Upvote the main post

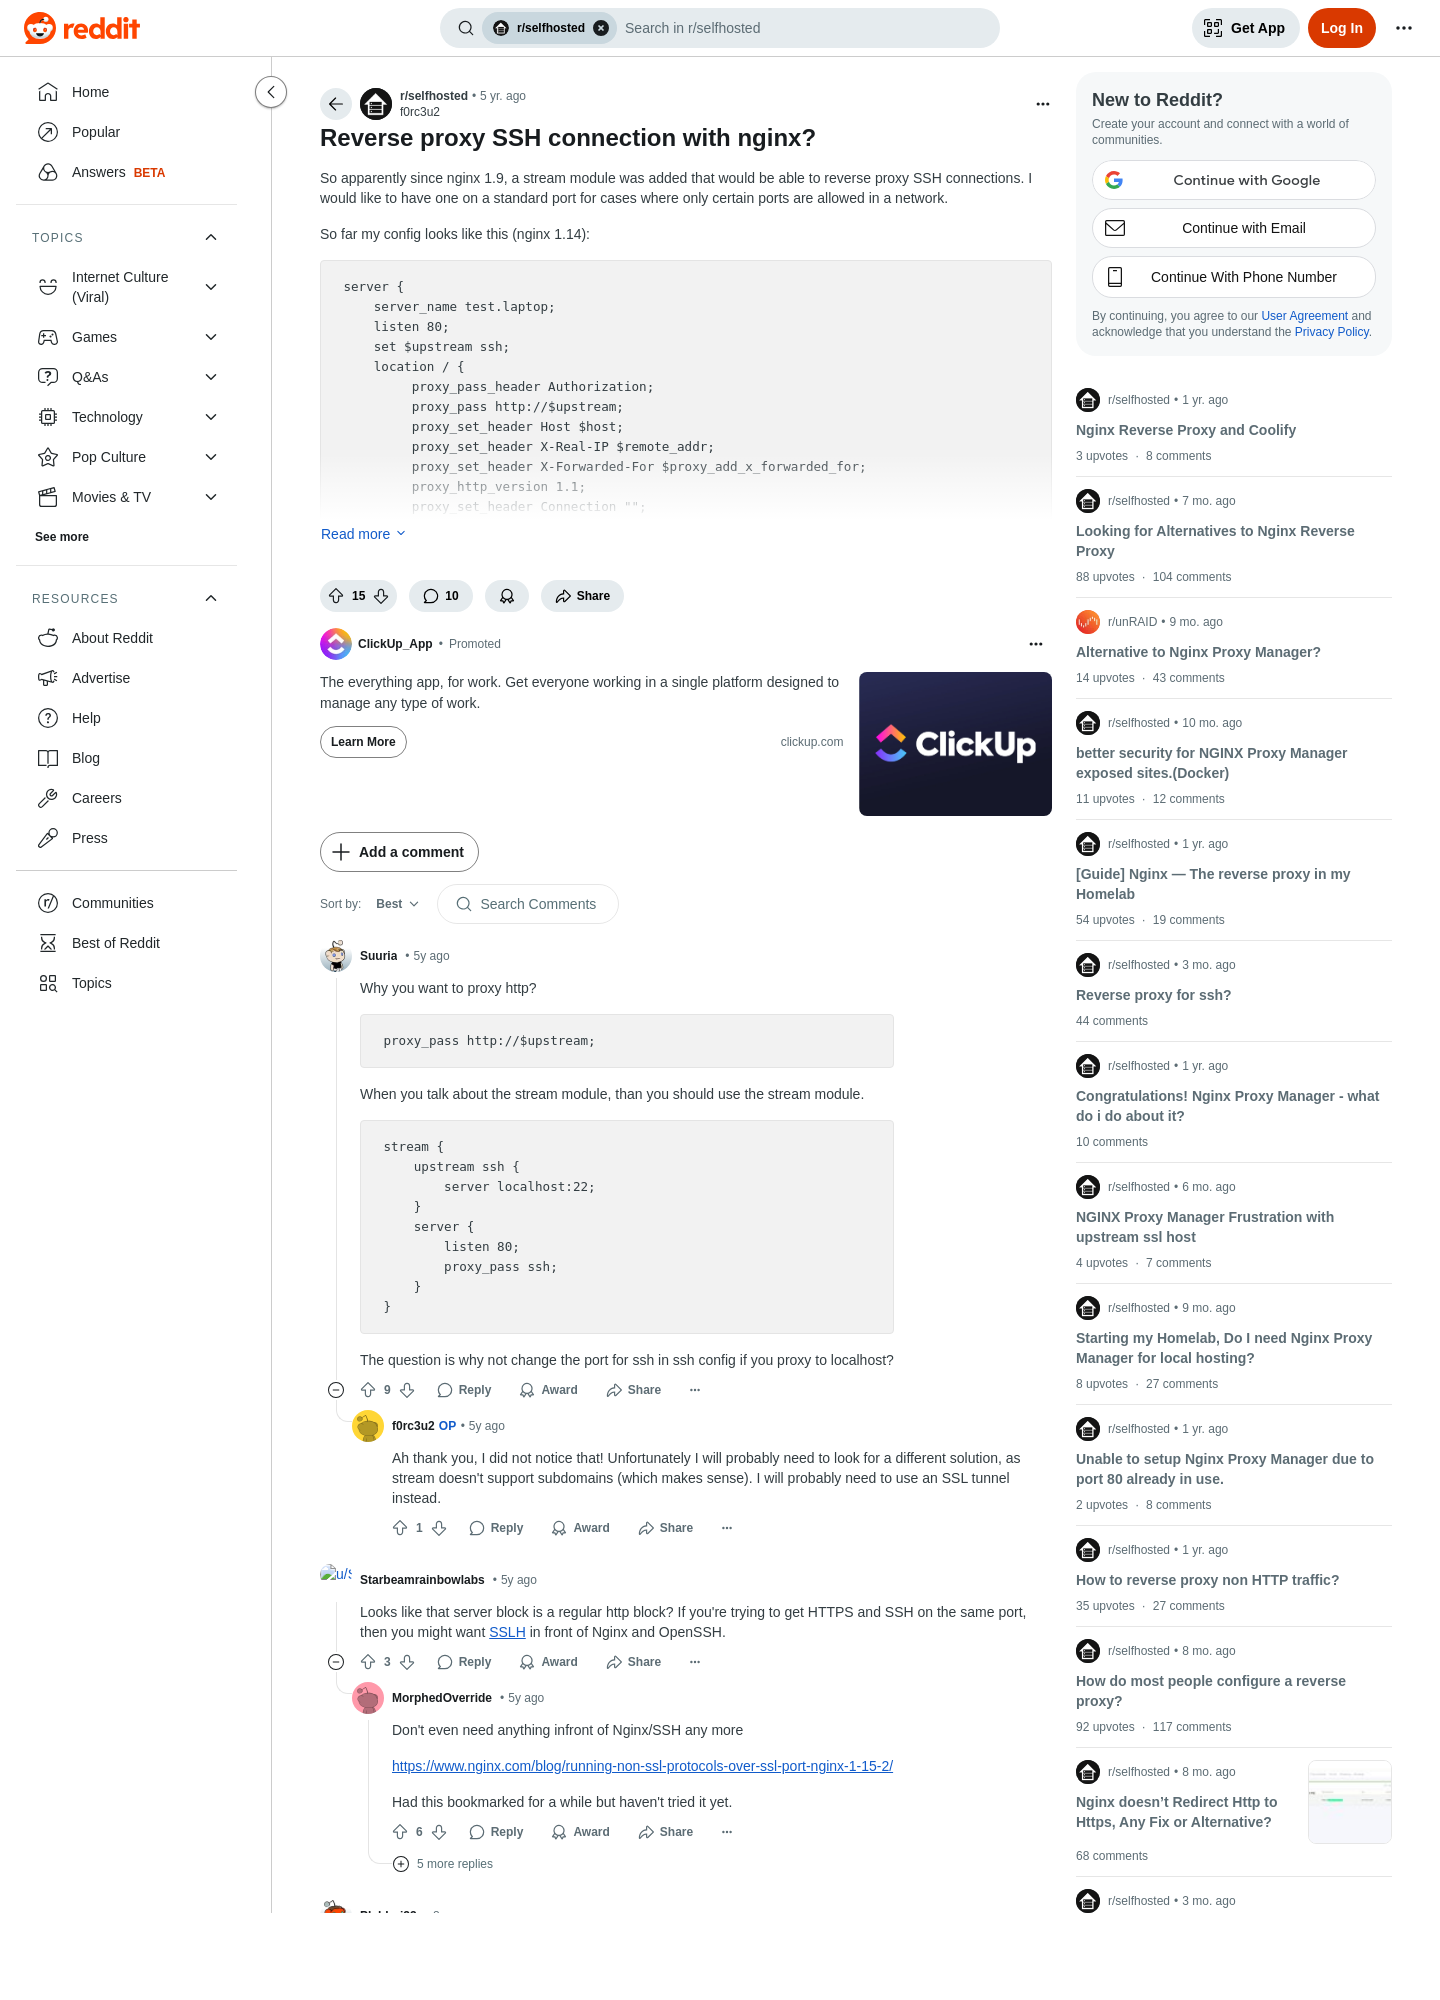tap(336, 596)
